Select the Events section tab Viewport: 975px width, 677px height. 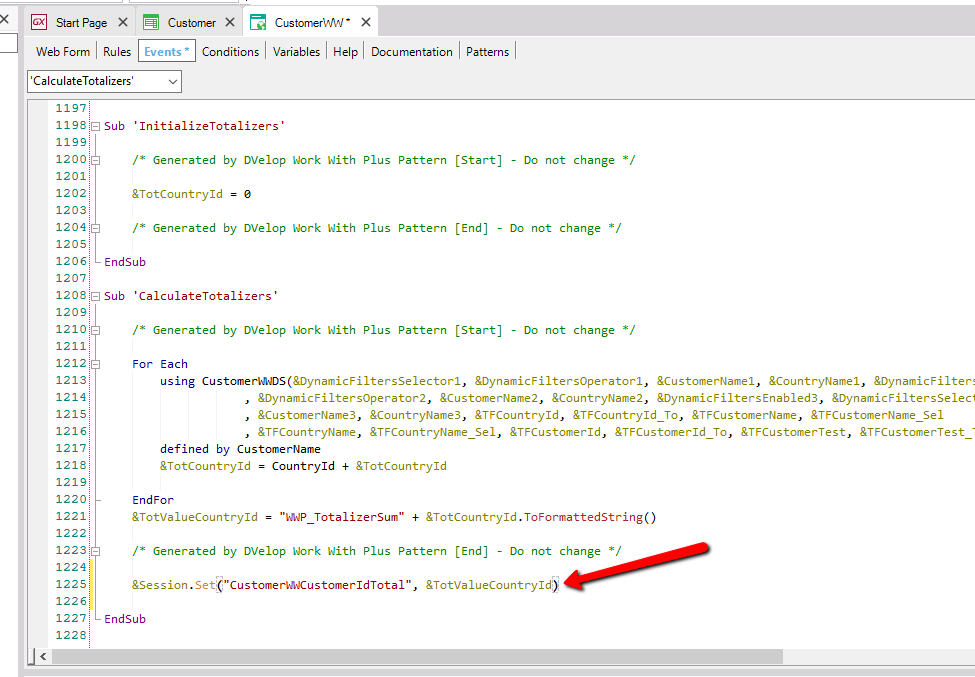[167, 51]
